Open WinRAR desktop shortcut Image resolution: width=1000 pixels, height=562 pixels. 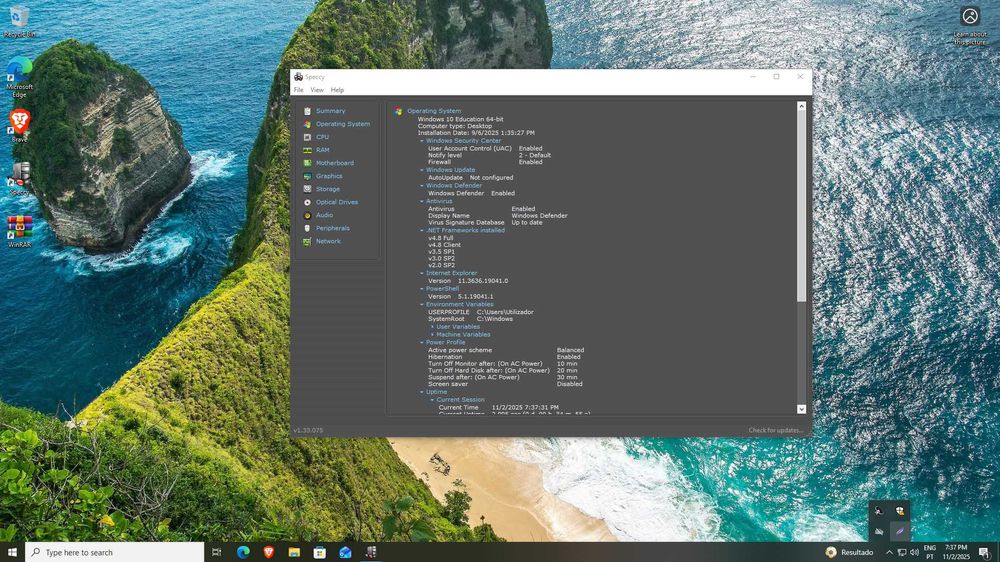(x=19, y=232)
